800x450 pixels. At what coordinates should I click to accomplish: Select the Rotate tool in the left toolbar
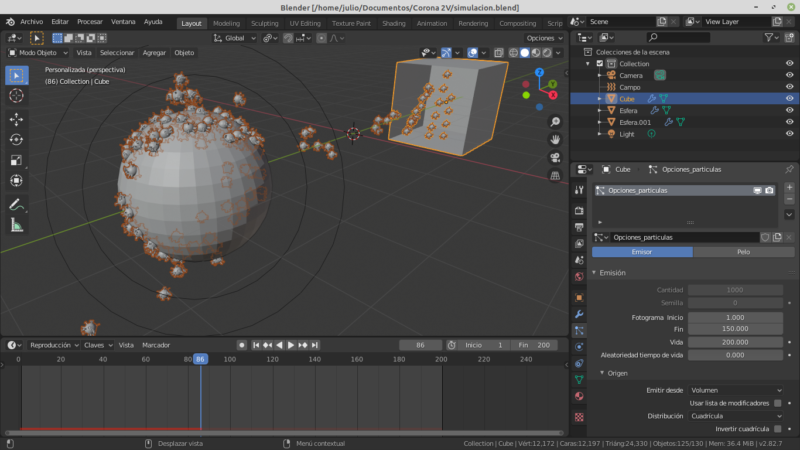(16, 140)
